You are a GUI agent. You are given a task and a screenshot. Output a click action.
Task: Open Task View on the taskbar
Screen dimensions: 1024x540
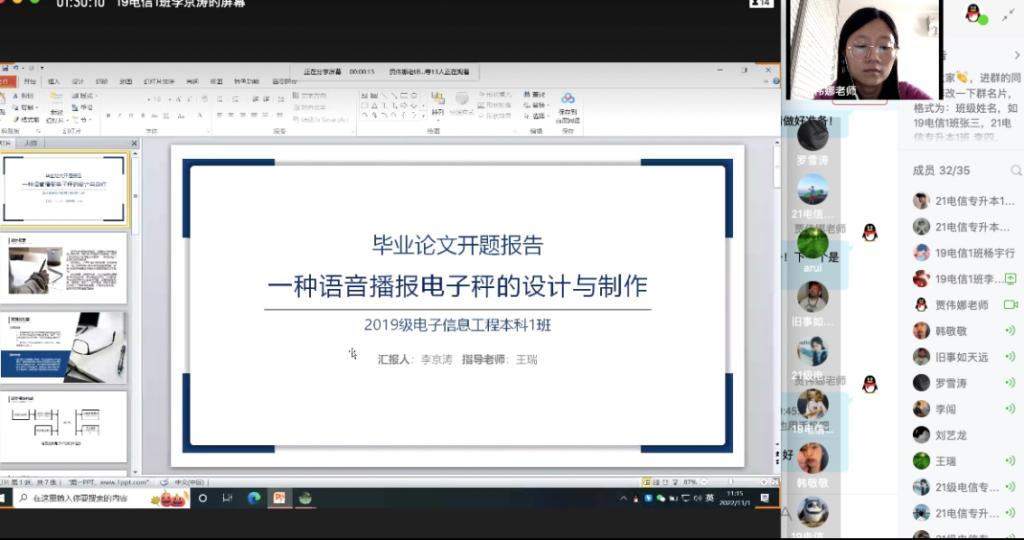227,497
